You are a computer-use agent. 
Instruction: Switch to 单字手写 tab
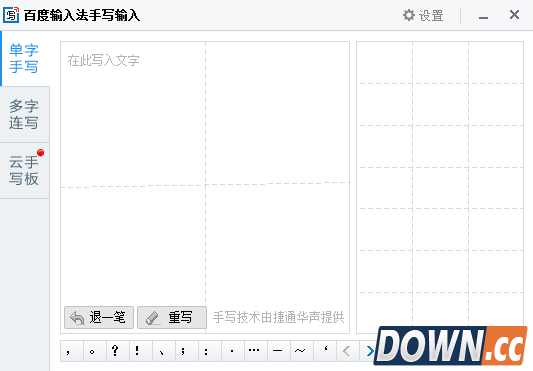(x=24, y=58)
